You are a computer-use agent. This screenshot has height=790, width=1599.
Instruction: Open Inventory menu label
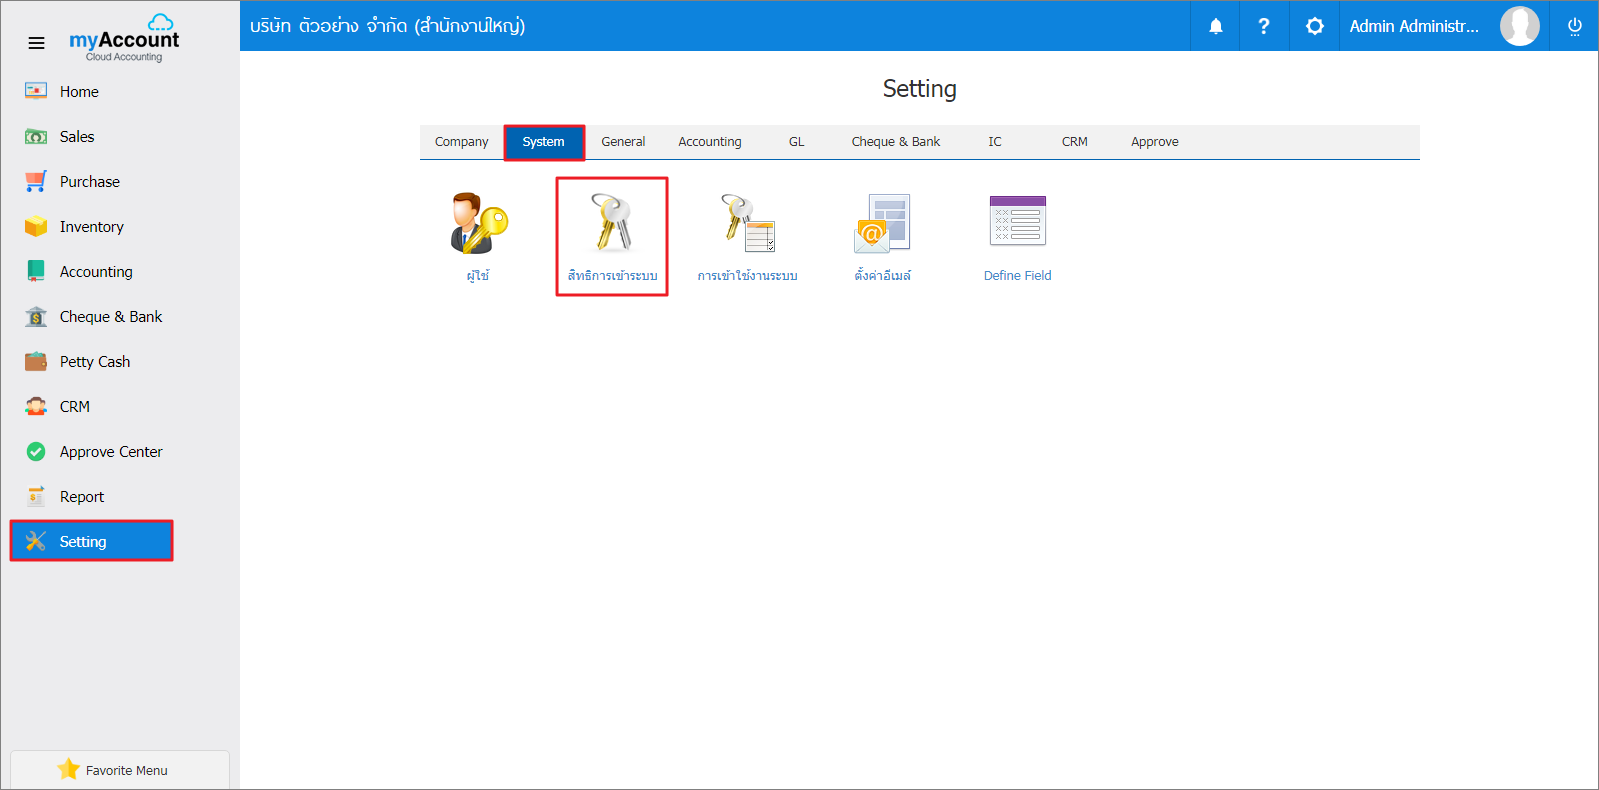92,227
